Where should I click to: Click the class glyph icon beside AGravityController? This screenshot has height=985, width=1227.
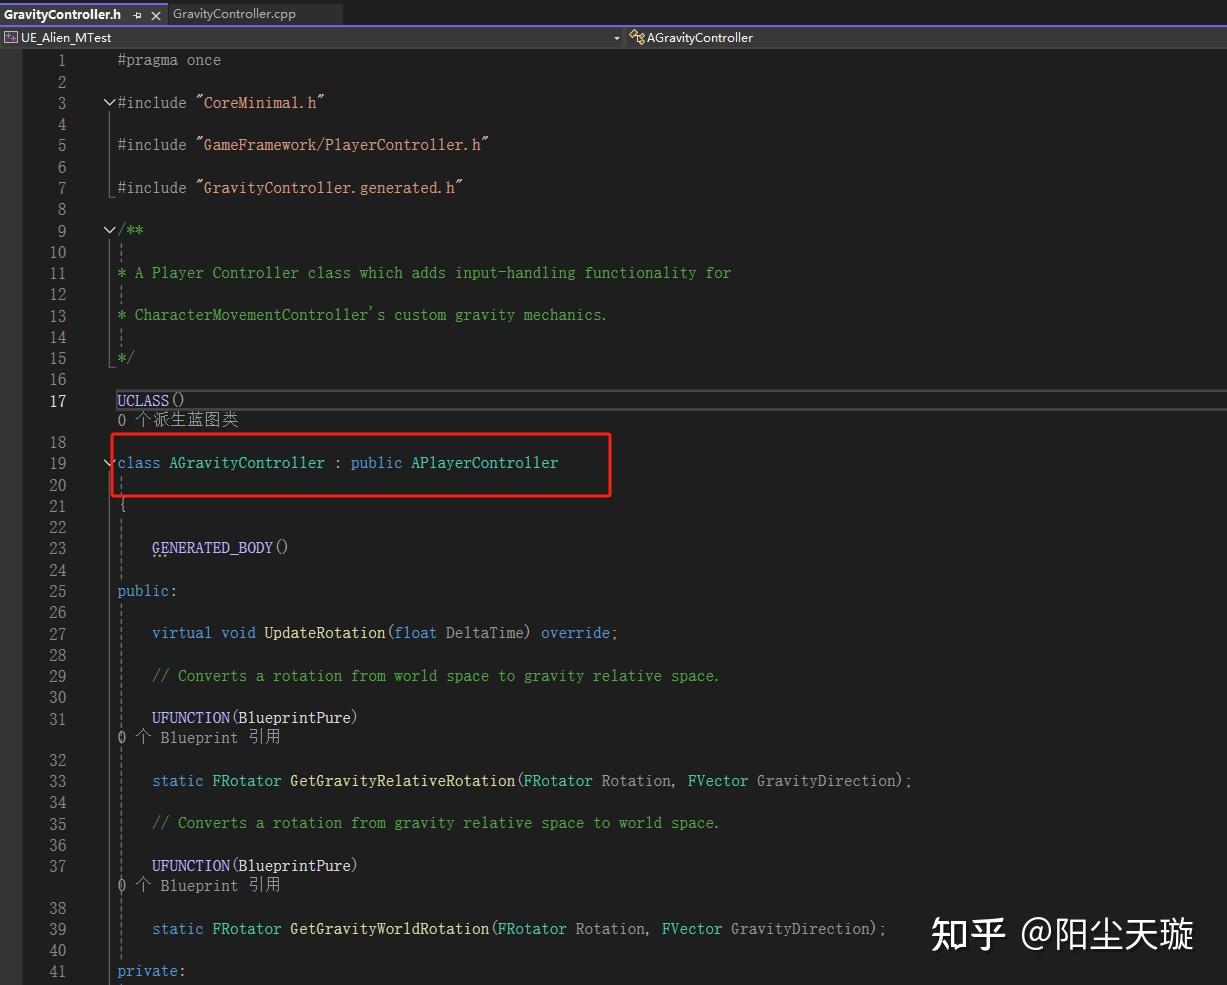(x=637, y=37)
